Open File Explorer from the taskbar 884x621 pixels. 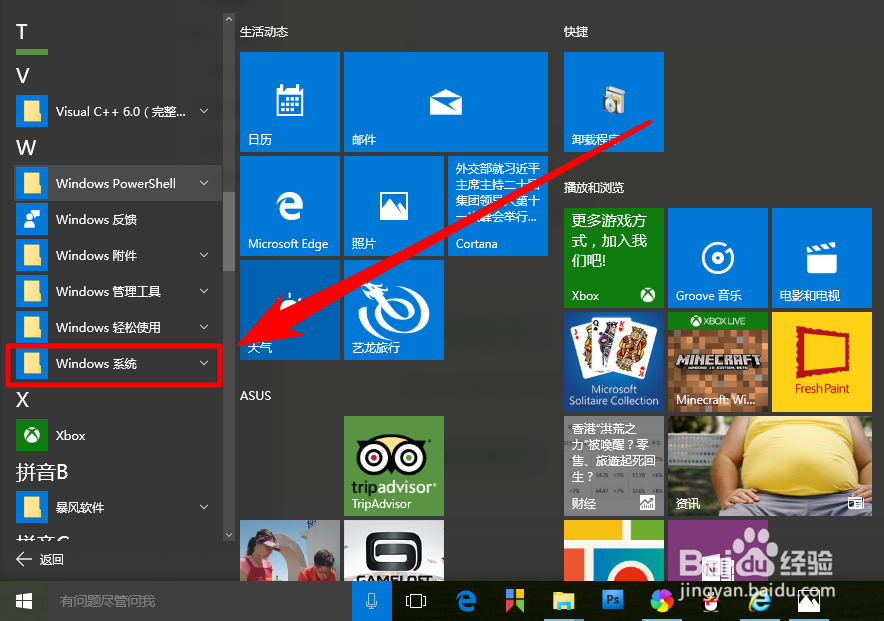click(x=563, y=601)
